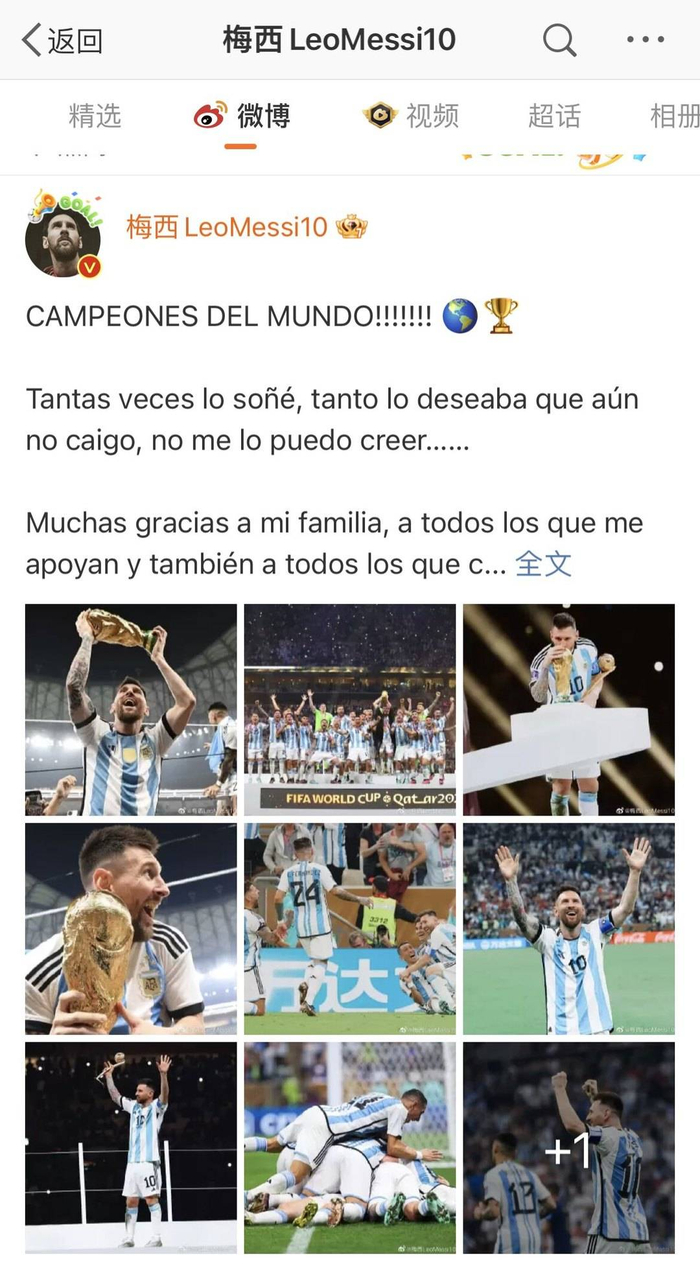700x1272 pixels.
Task: Switch to the 超话 tab
Action: (554, 116)
